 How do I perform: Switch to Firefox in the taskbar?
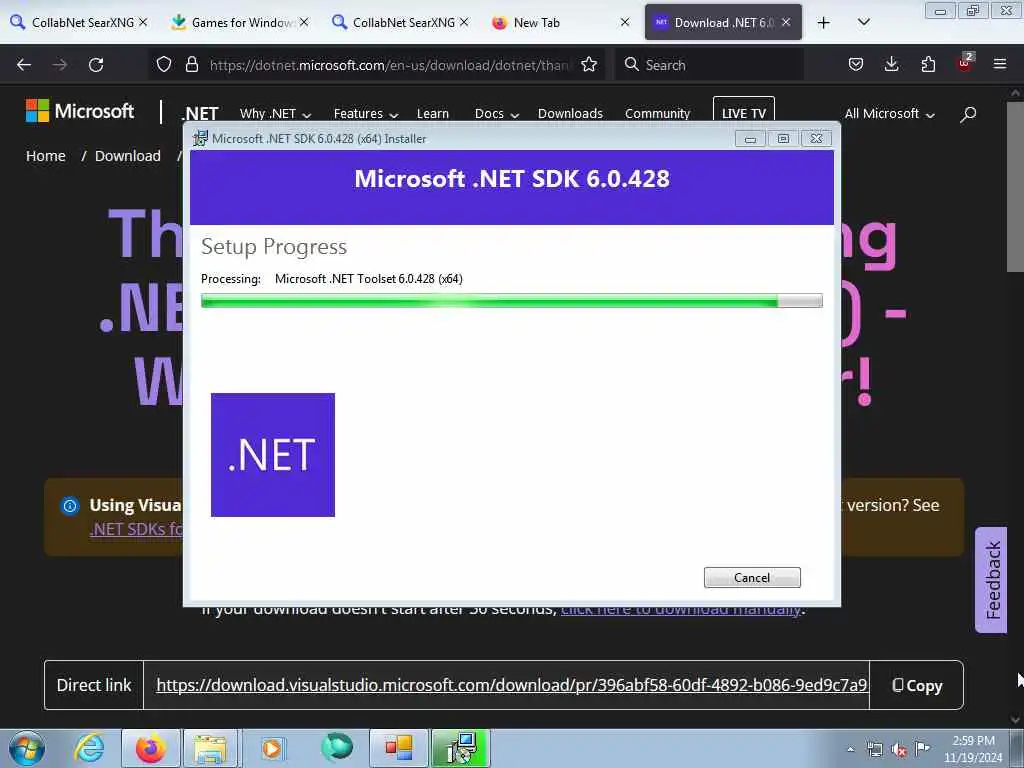coord(150,748)
